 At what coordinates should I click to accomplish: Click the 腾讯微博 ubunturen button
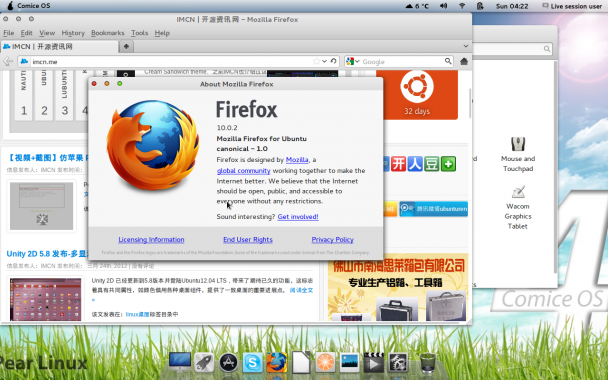point(434,209)
